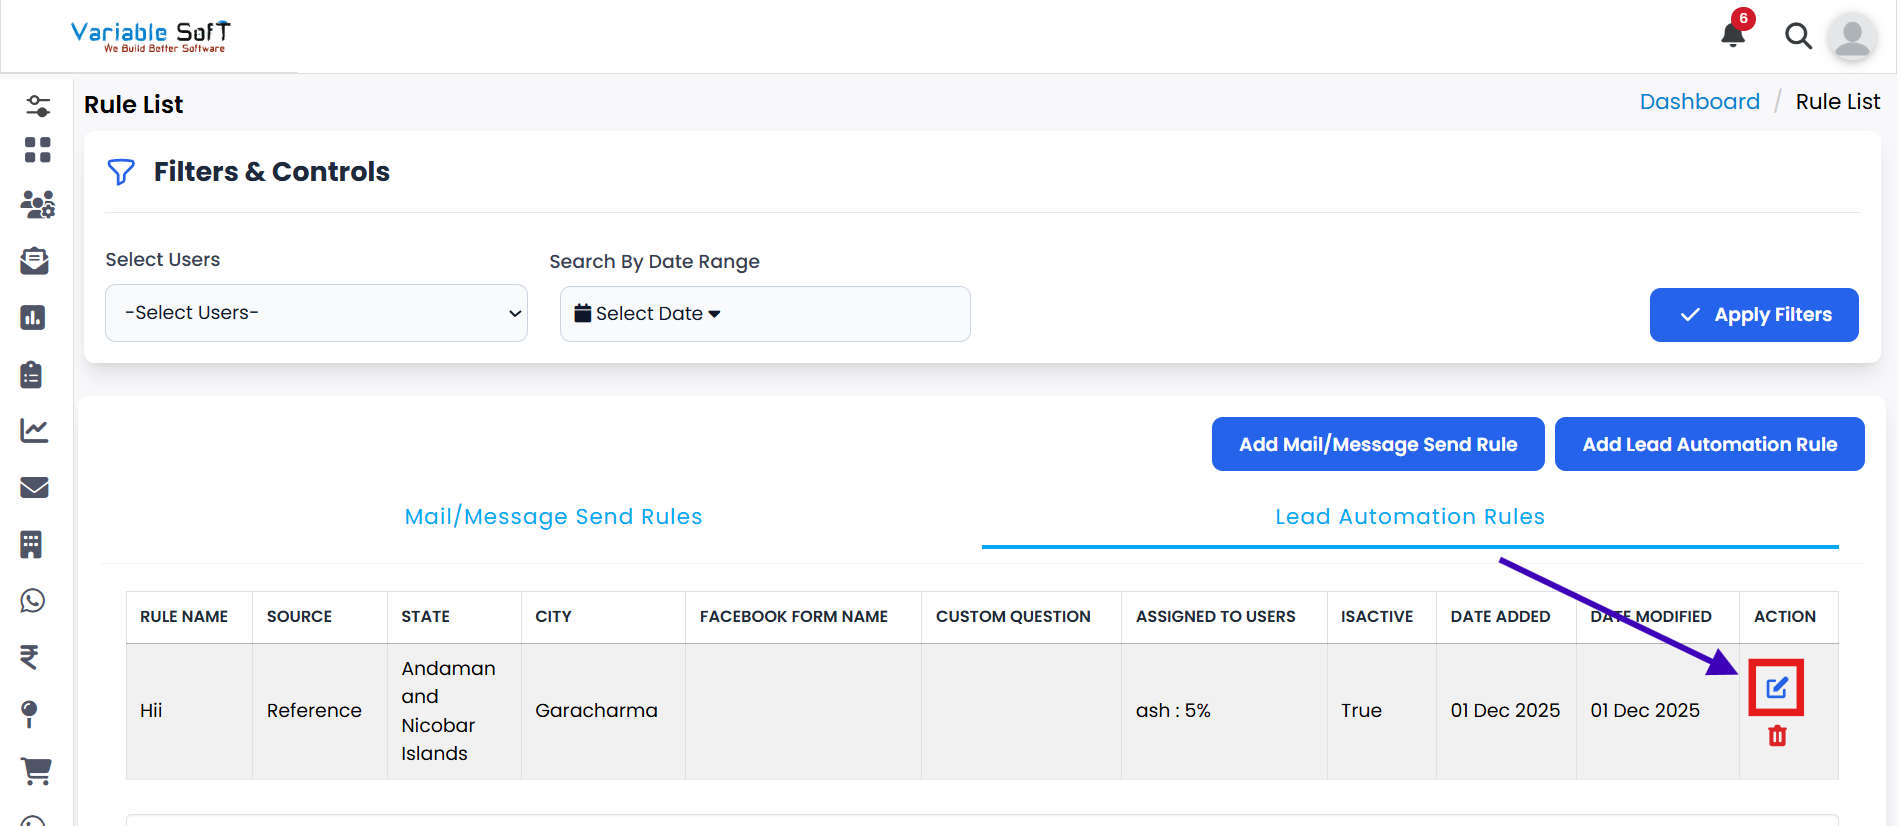
Task: Click the shopping cart sidebar icon
Action: tap(36, 771)
